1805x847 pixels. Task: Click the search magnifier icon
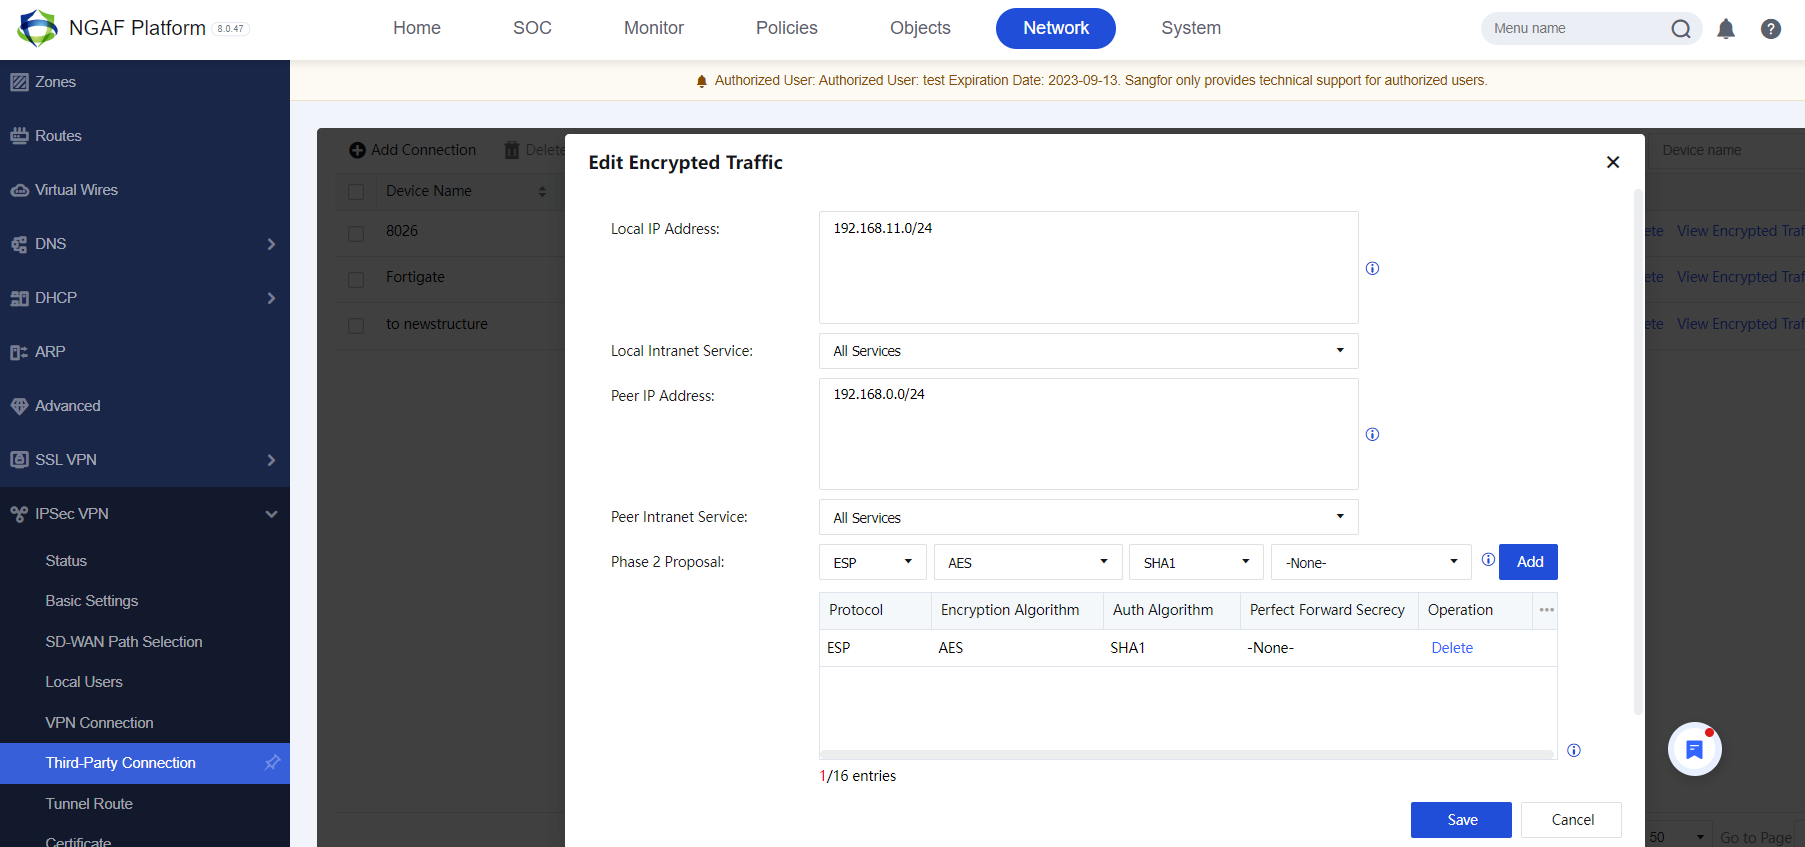(1681, 29)
